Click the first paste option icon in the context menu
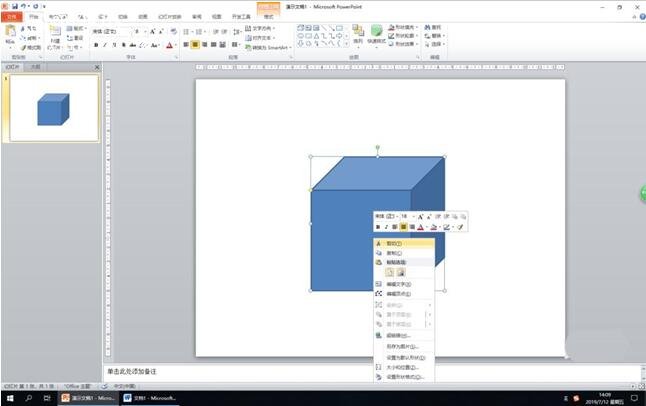This screenshot has height=406, width=646. (389, 272)
